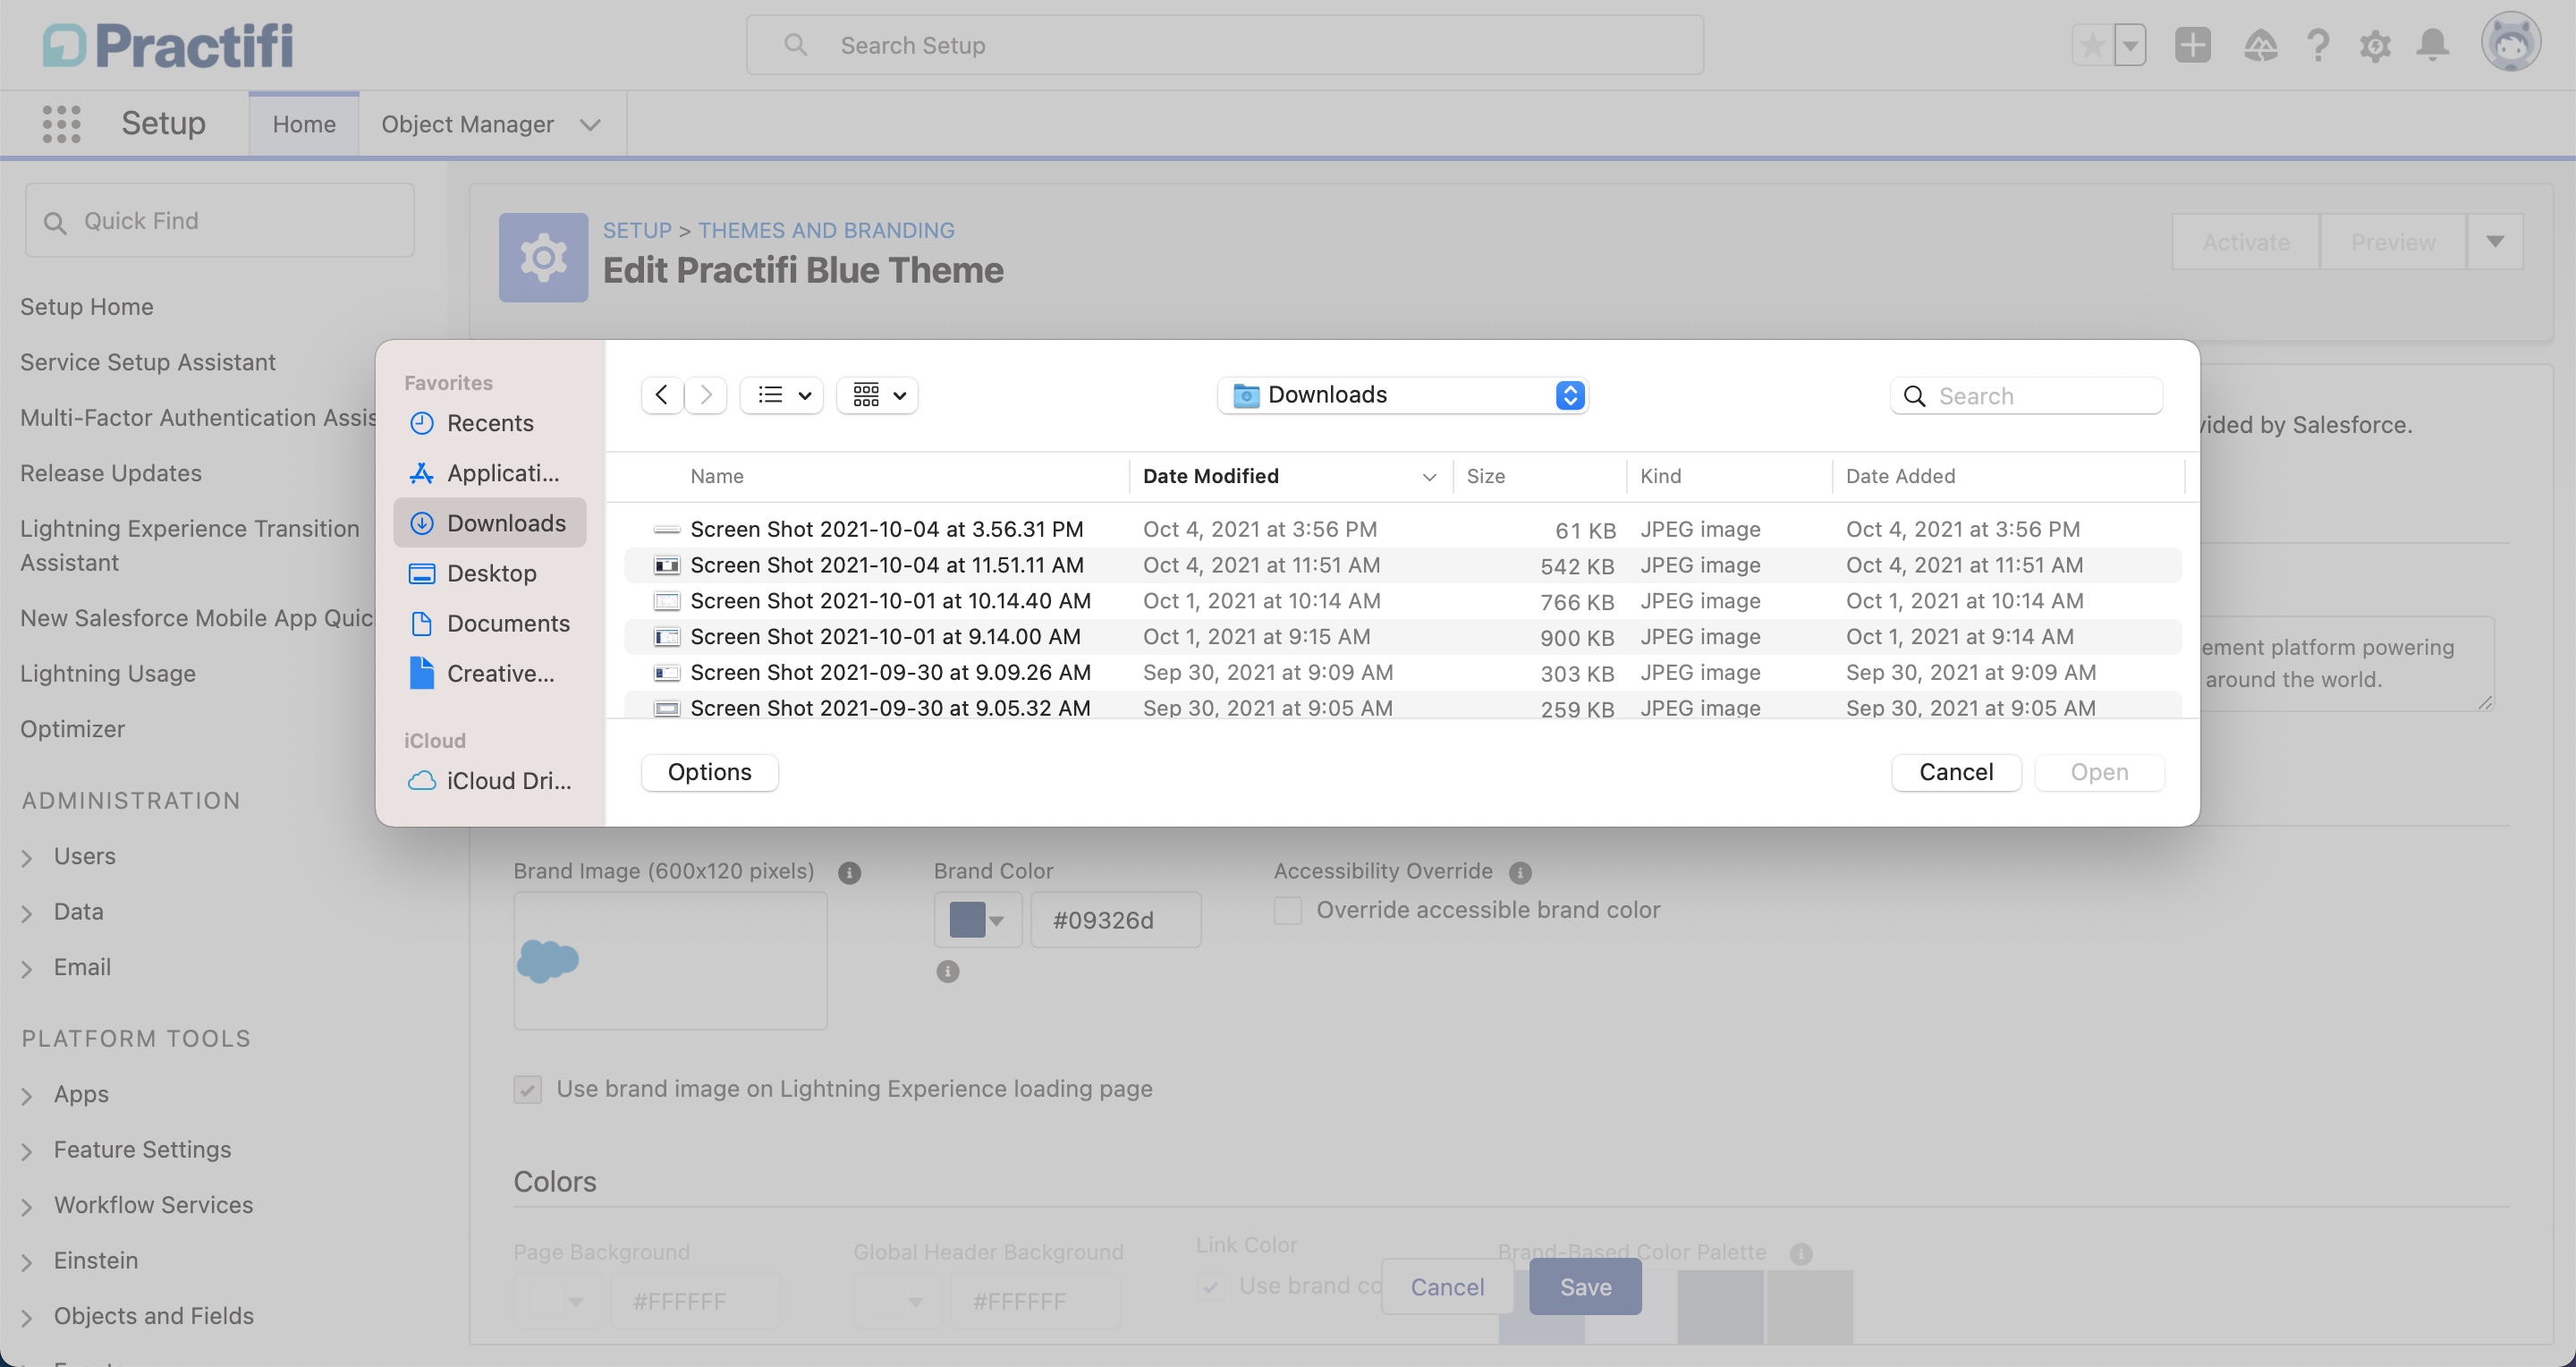Open the global actions plus icon

[2192, 45]
